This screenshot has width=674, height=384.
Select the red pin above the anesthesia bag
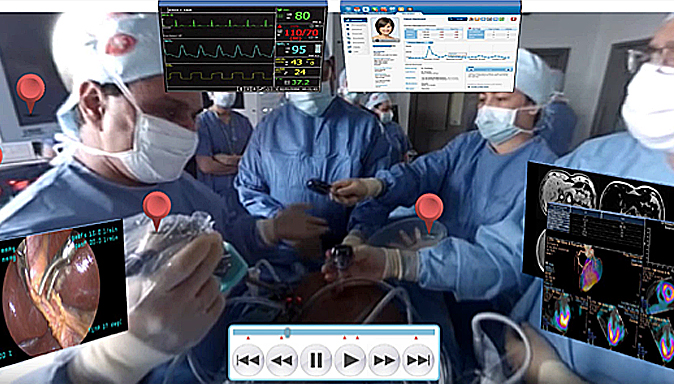[156, 209]
